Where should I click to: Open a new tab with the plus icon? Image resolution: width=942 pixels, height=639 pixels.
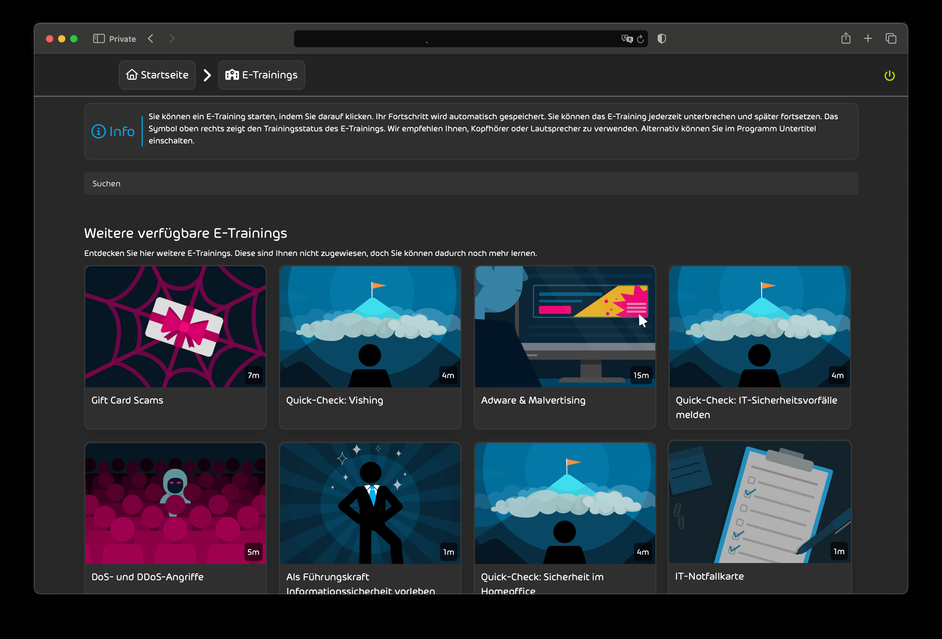(x=868, y=38)
